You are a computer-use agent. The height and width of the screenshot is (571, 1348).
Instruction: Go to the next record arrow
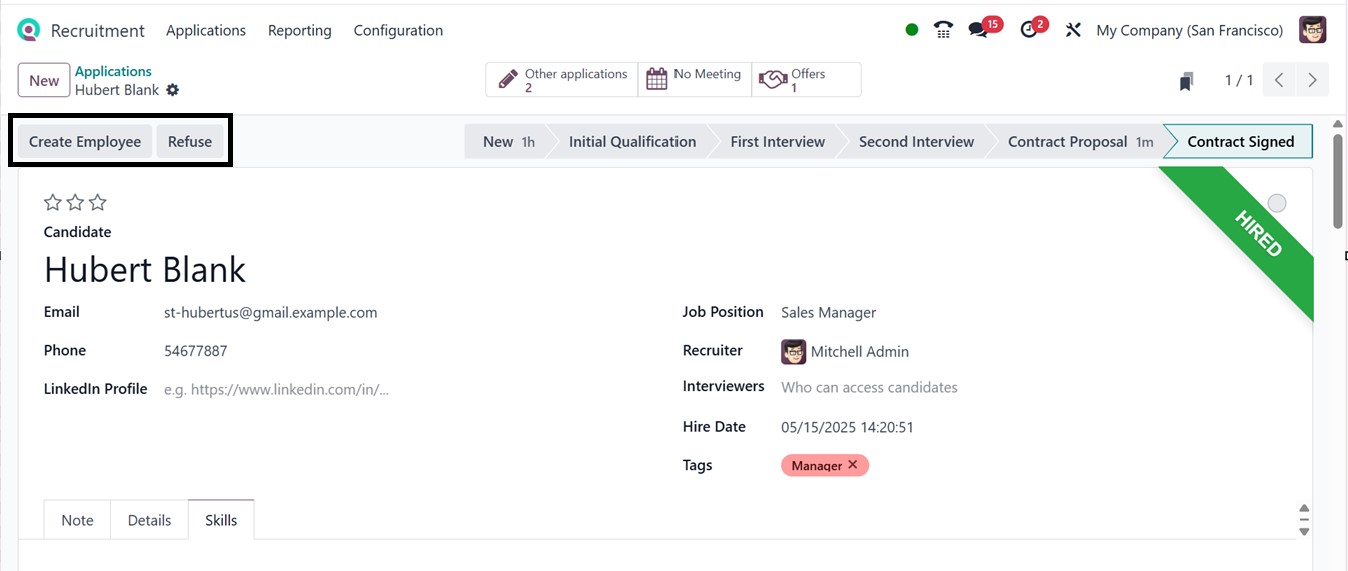pos(1312,80)
